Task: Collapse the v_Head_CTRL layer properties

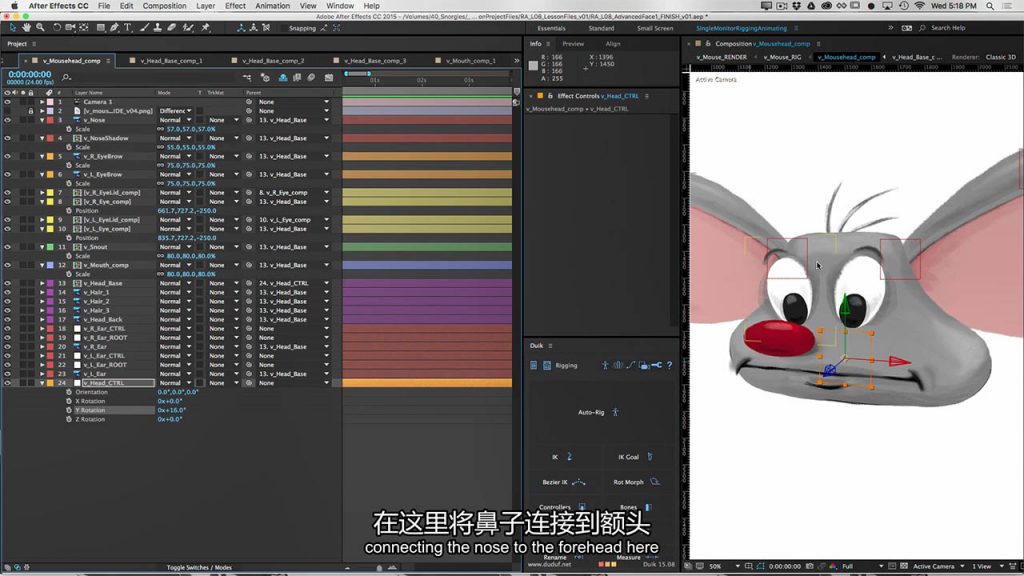Action: (x=42, y=383)
